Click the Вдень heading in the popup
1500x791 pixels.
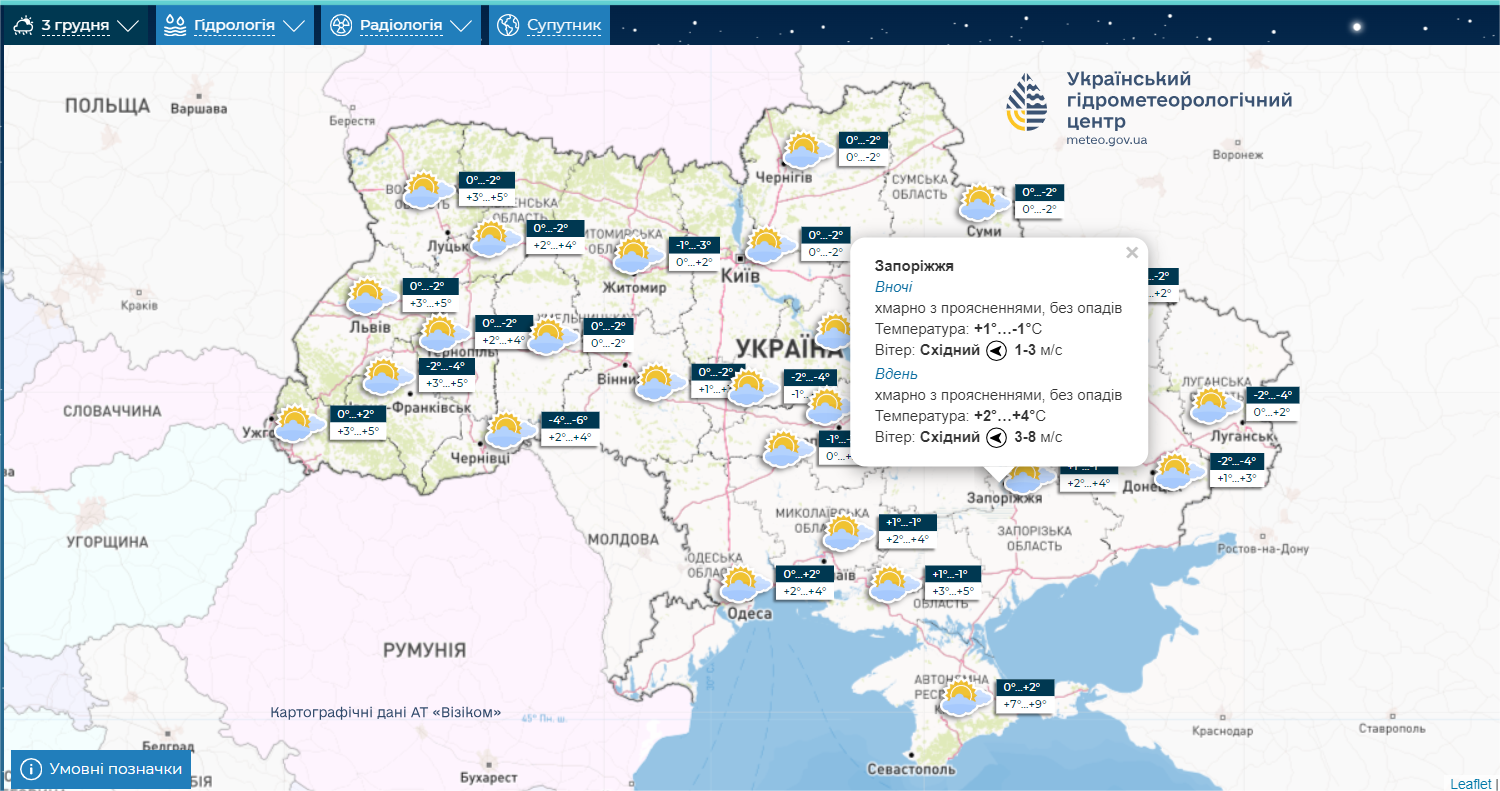click(x=896, y=374)
